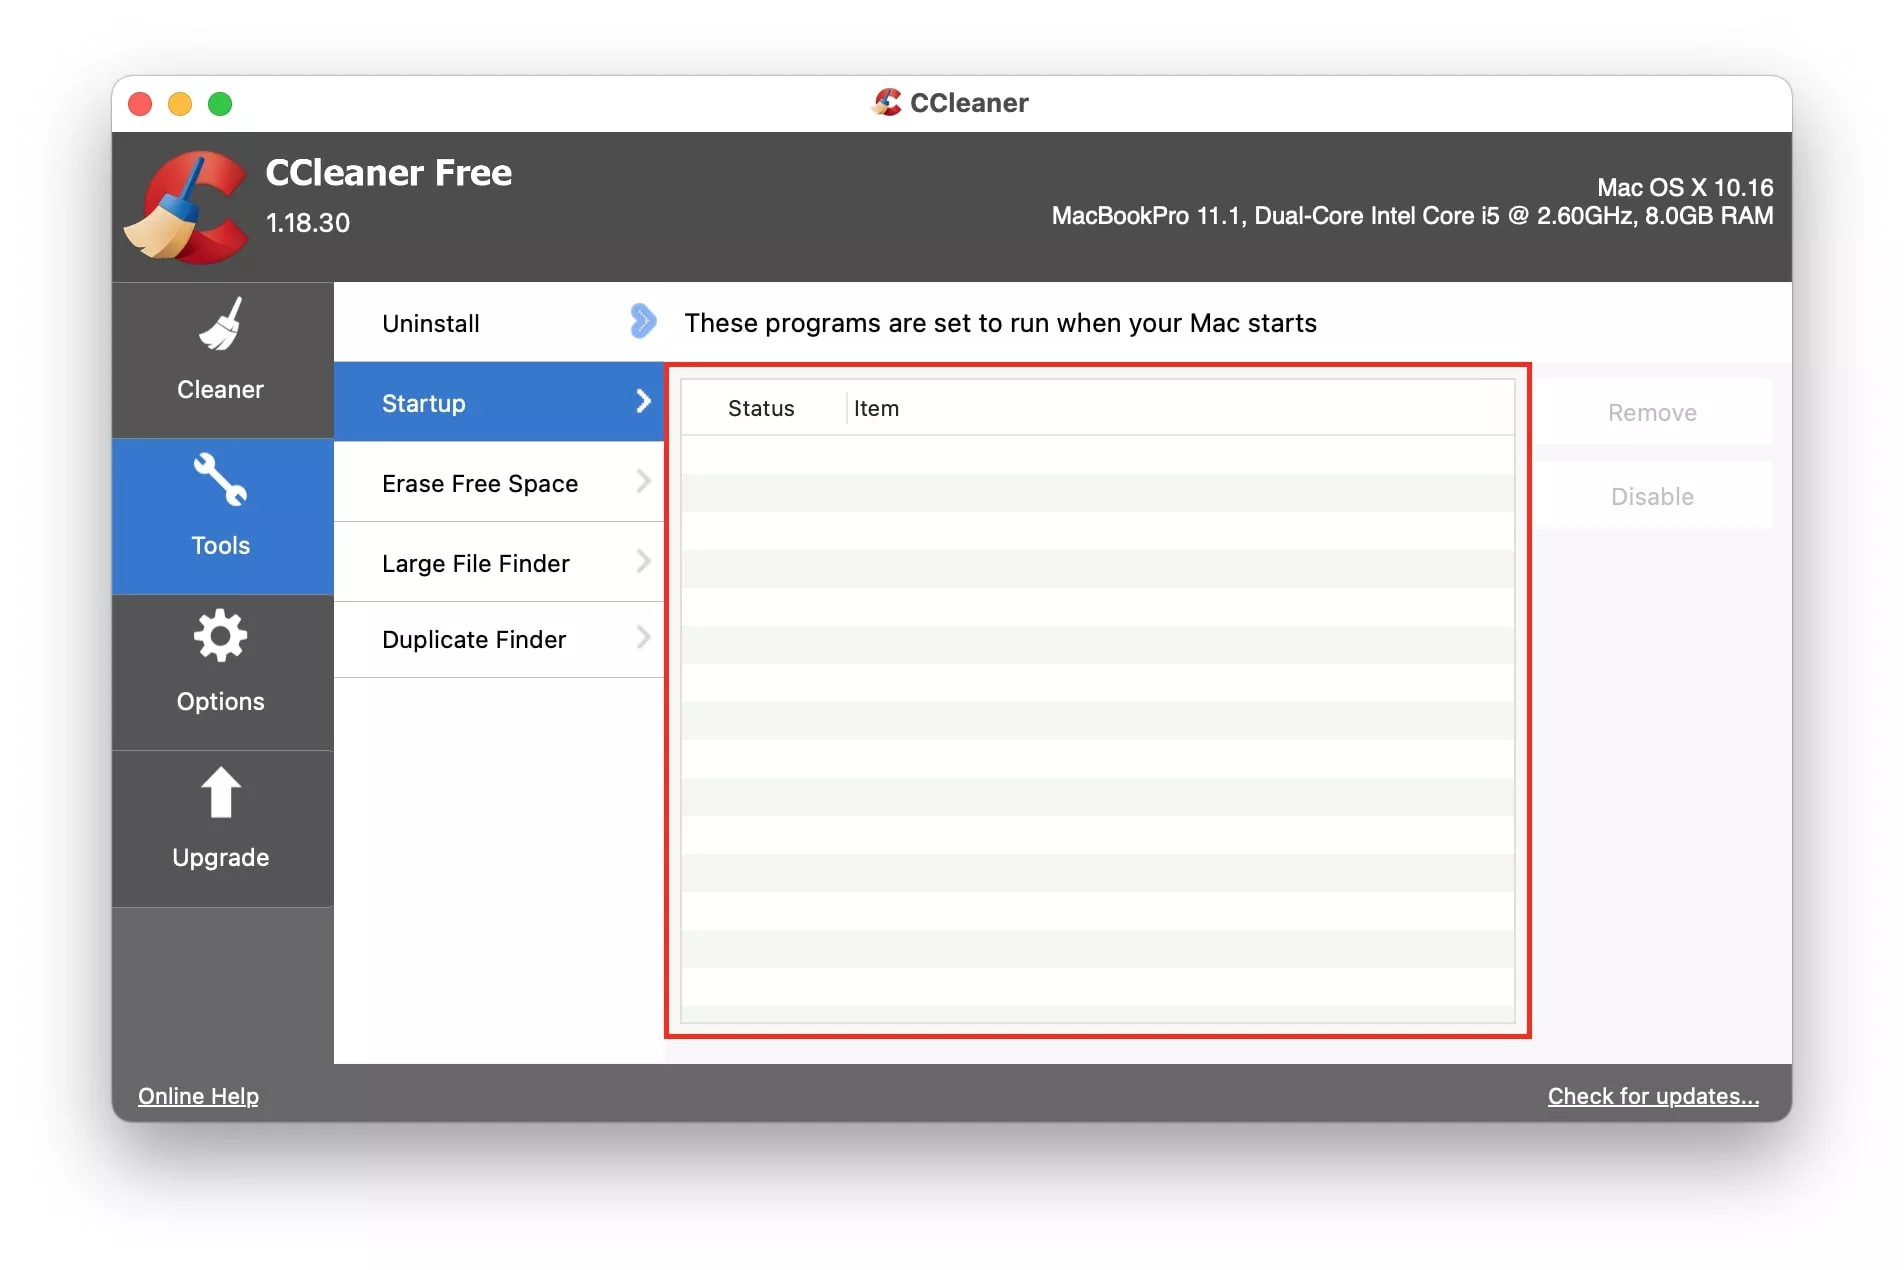Click the CCleaner Free heading
Screen dimensions: 1904x1270
pyautogui.click(x=389, y=173)
